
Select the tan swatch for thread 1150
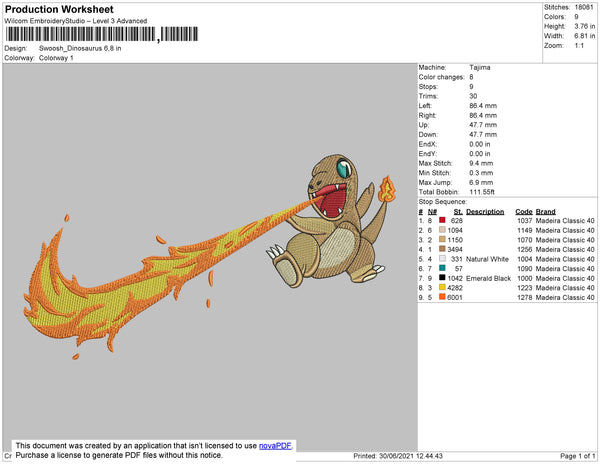pyautogui.click(x=442, y=239)
